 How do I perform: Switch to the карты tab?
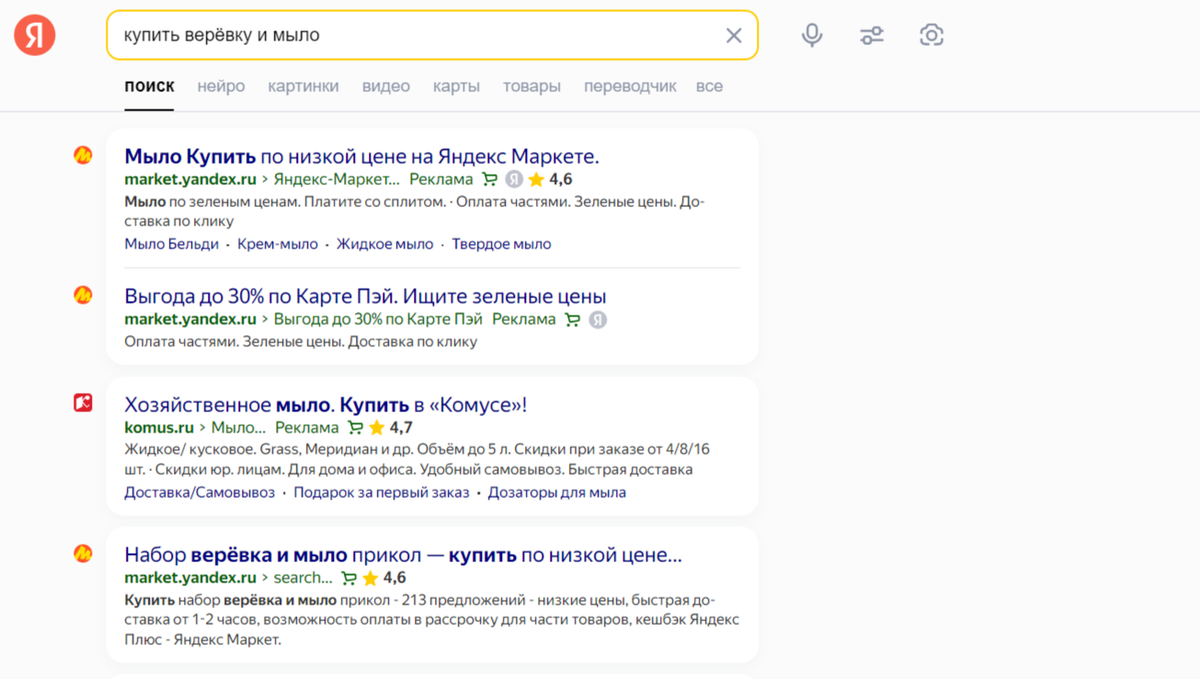point(456,86)
